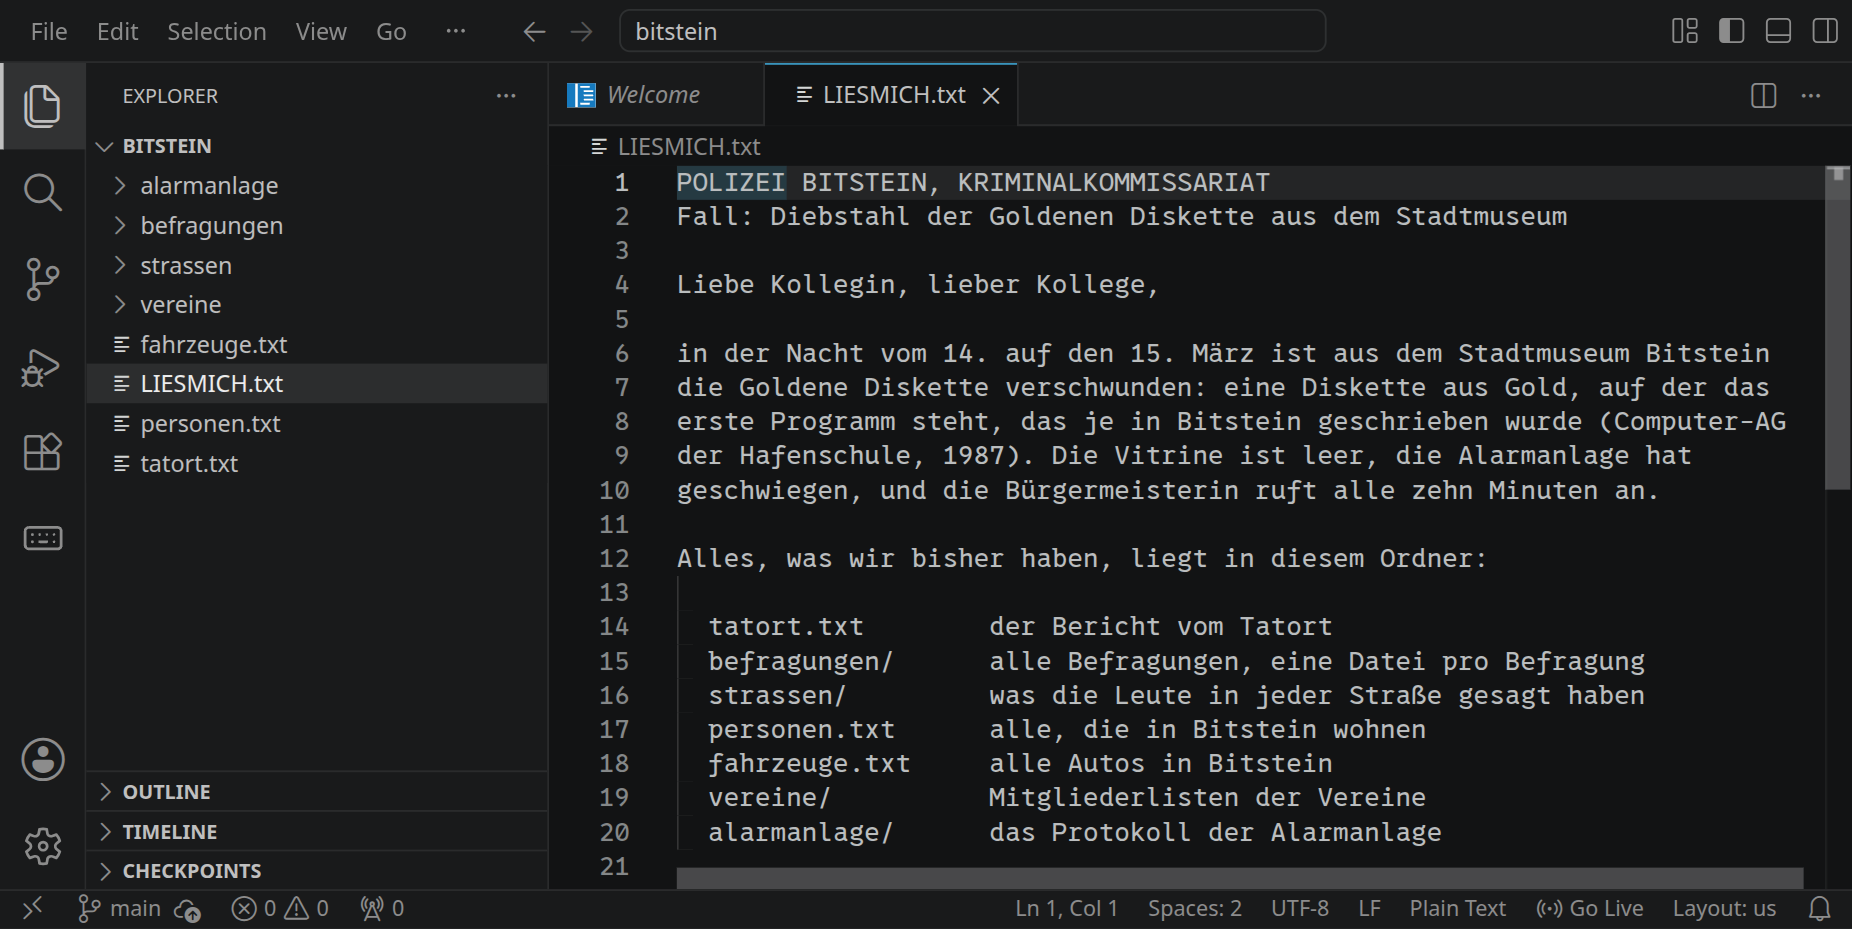Viewport: 1852px width, 929px height.
Task: Open the ports forwarded indicator
Action: point(382,908)
